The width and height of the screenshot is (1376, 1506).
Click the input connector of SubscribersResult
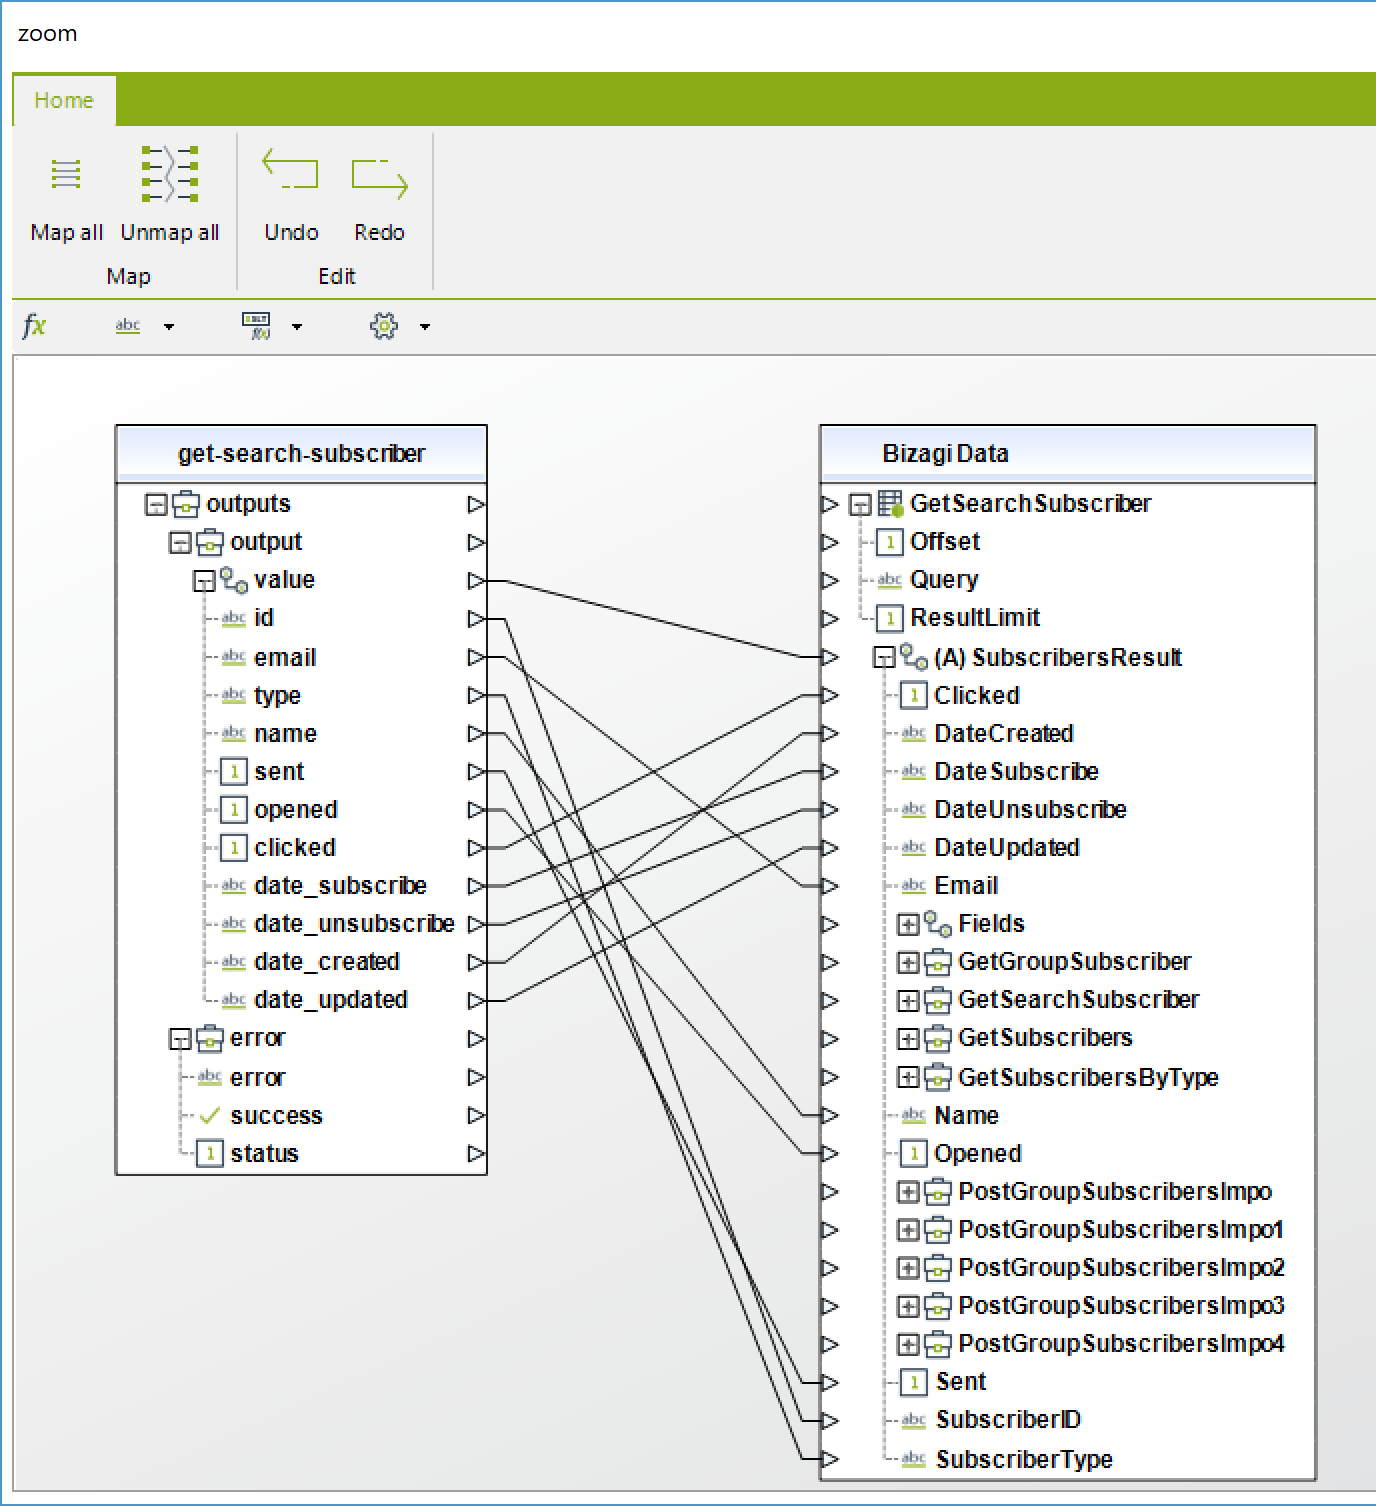[x=830, y=657]
